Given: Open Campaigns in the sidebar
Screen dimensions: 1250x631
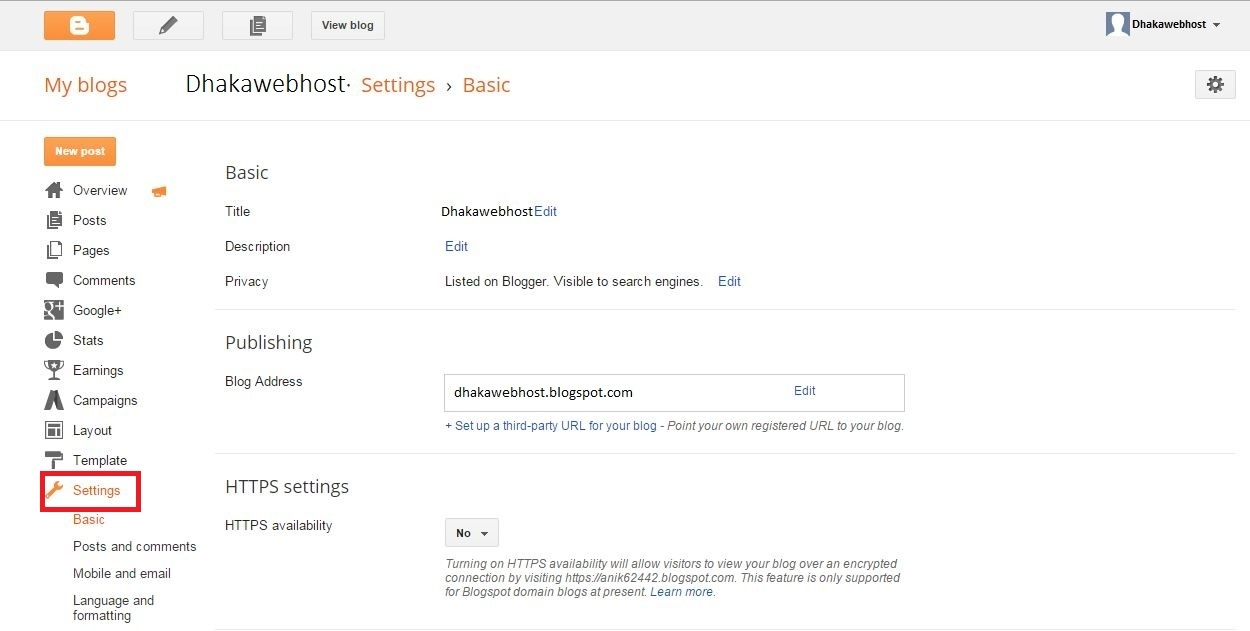Looking at the screenshot, I should (105, 400).
